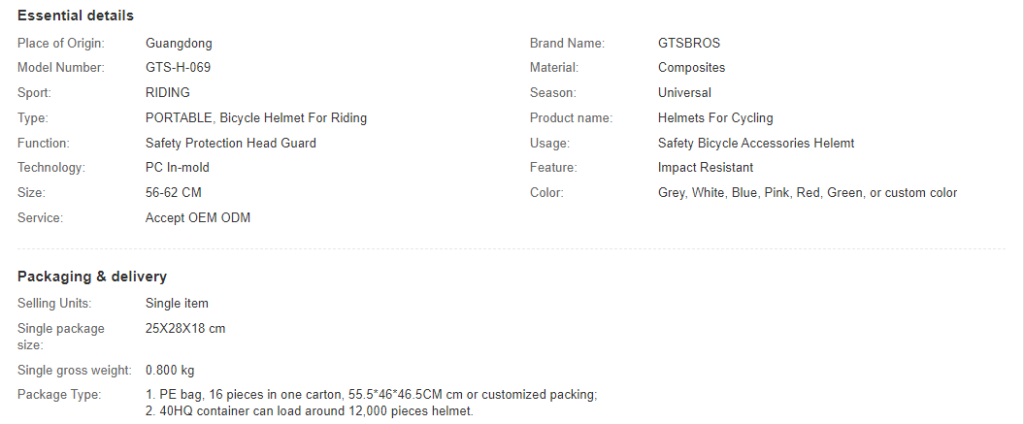The image size is (1024, 424).
Task: Click the GTSBROS brand name value
Action: (x=689, y=43)
